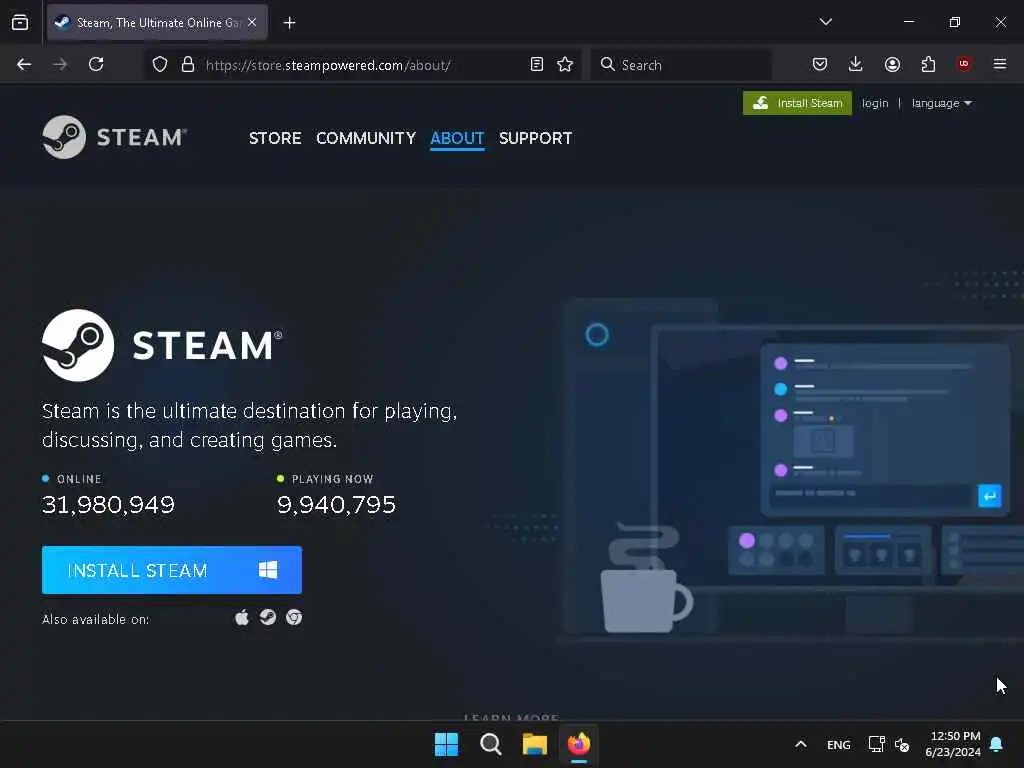Select Chrome OS download icon

point(294,617)
